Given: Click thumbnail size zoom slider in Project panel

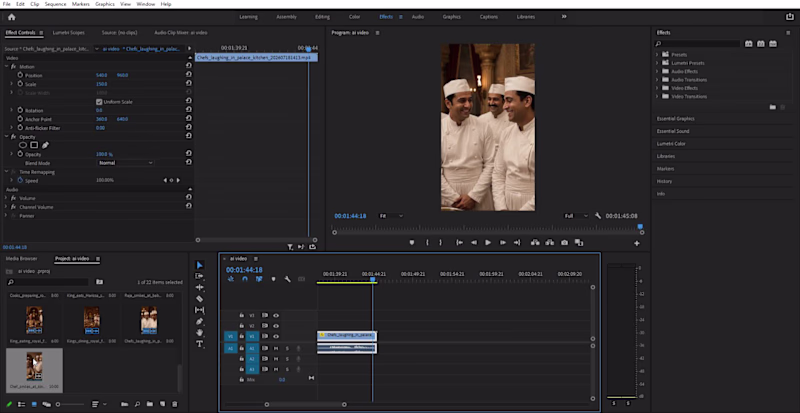Looking at the screenshot, I should pos(70,404).
